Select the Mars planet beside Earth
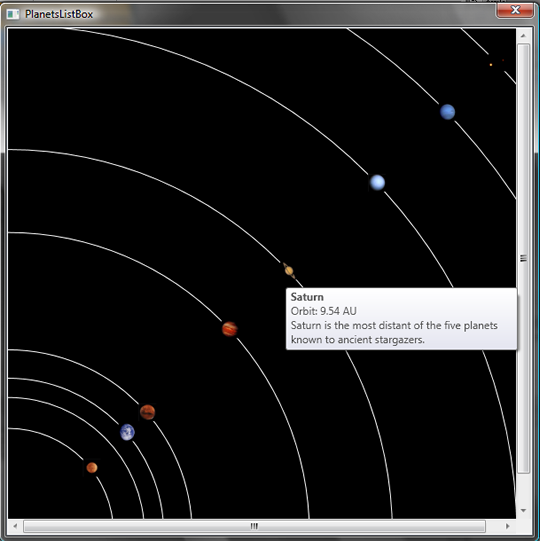540x541 pixels. [x=148, y=412]
